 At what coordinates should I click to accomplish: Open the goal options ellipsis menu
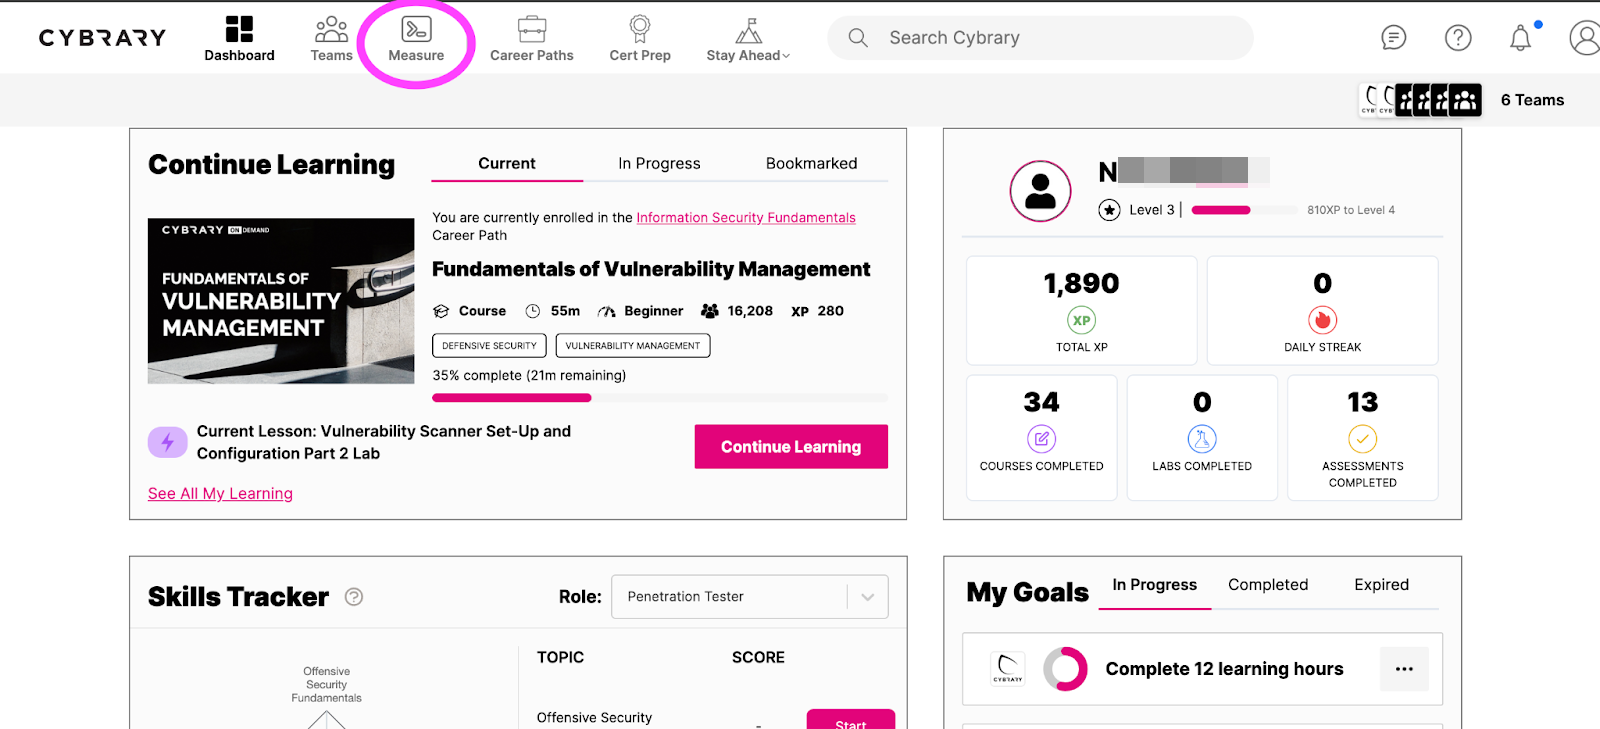click(x=1404, y=669)
